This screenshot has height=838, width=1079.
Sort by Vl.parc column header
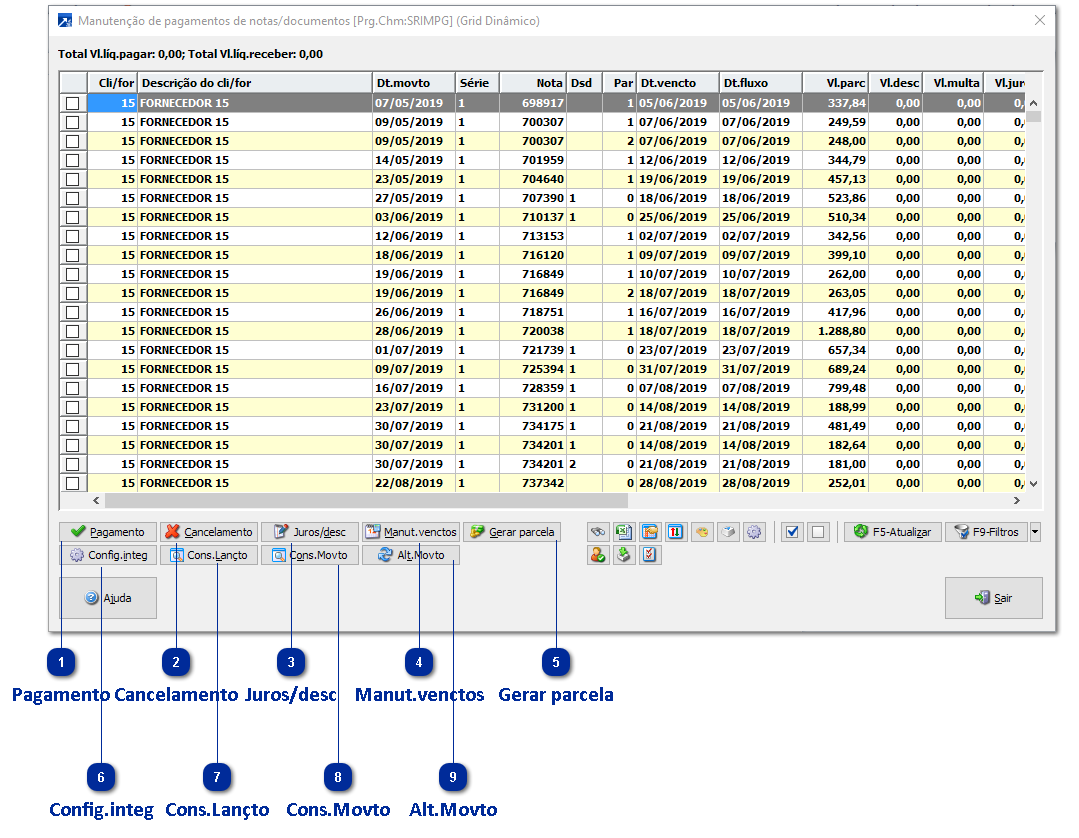[x=836, y=83]
